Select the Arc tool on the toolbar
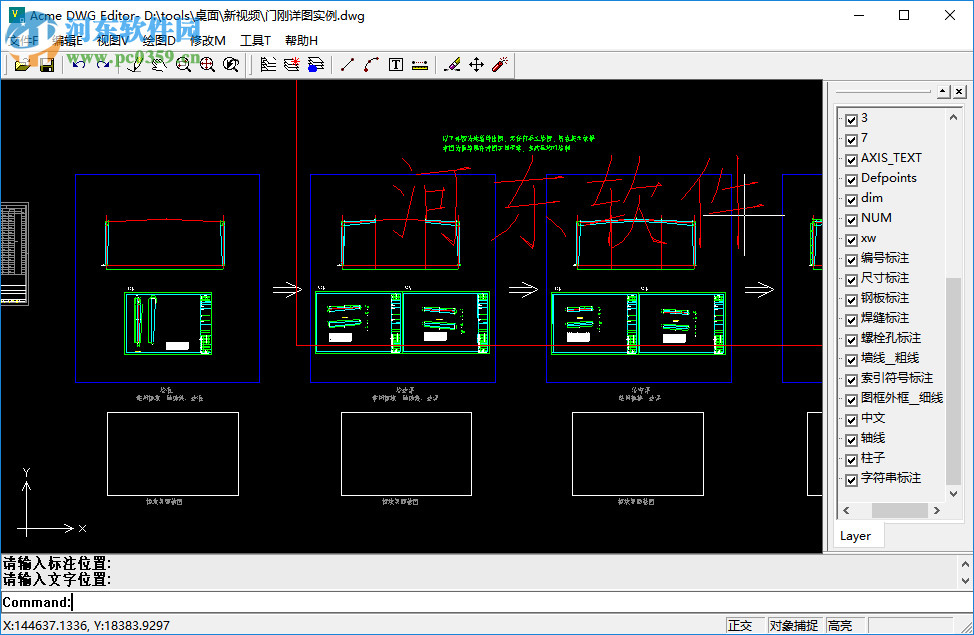Image resolution: width=974 pixels, height=635 pixels. point(372,64)
